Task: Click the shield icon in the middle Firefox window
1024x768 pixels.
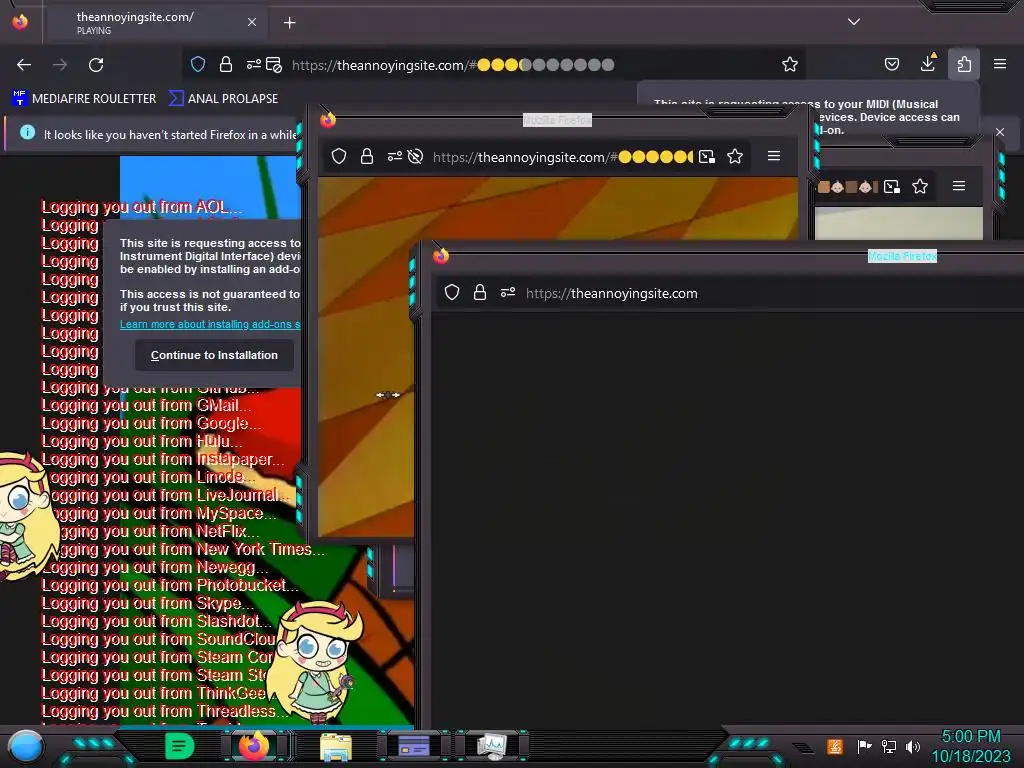Action: coord(339,156)
